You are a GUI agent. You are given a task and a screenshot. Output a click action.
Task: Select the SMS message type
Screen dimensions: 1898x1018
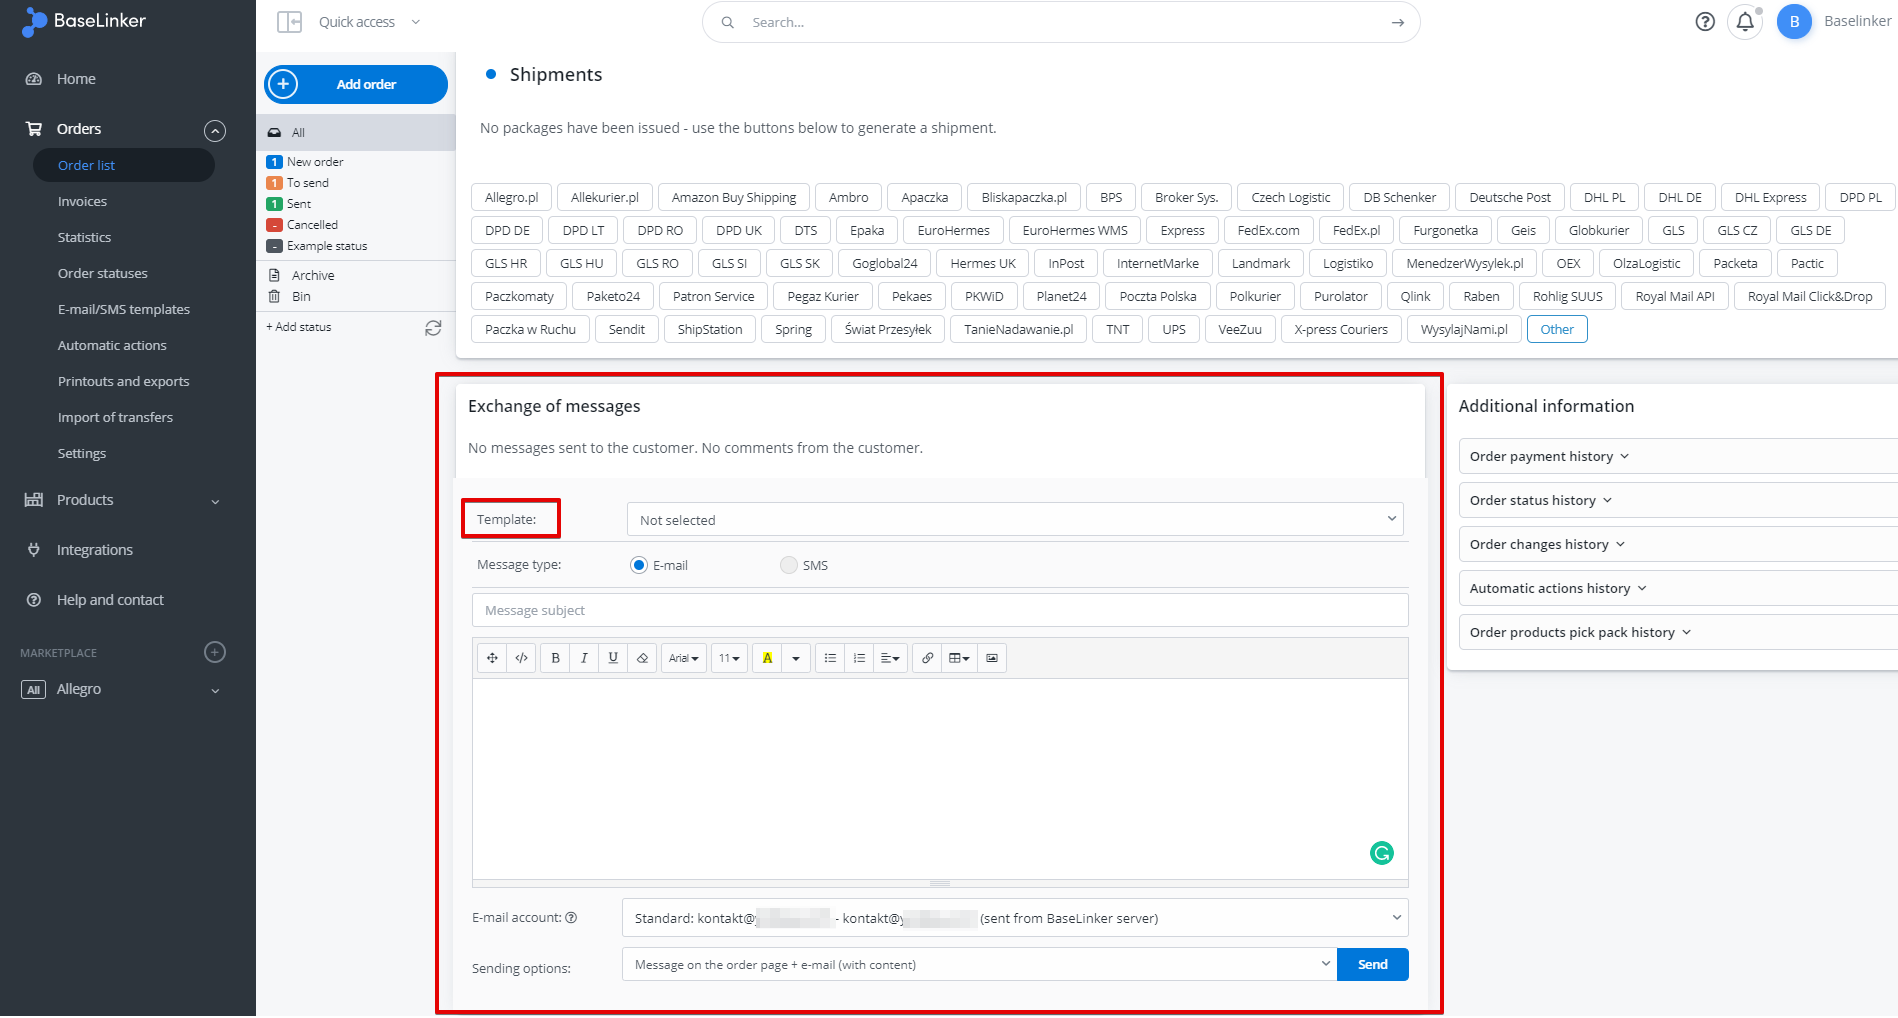[789, 565]
